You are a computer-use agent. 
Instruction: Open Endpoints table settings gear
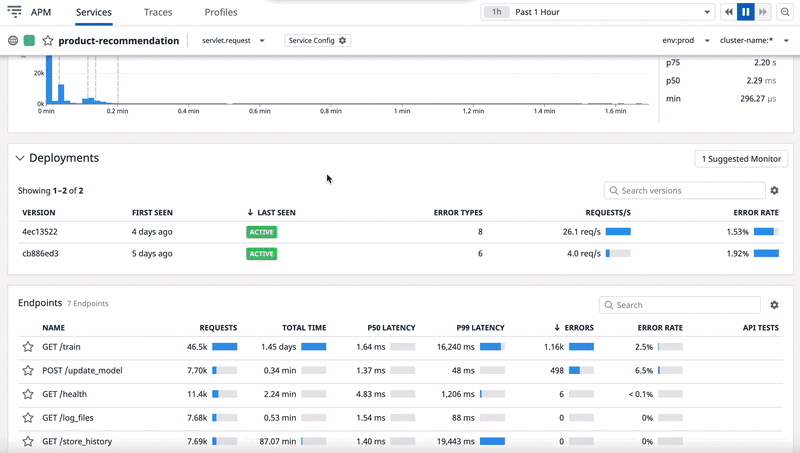[774, 305]
